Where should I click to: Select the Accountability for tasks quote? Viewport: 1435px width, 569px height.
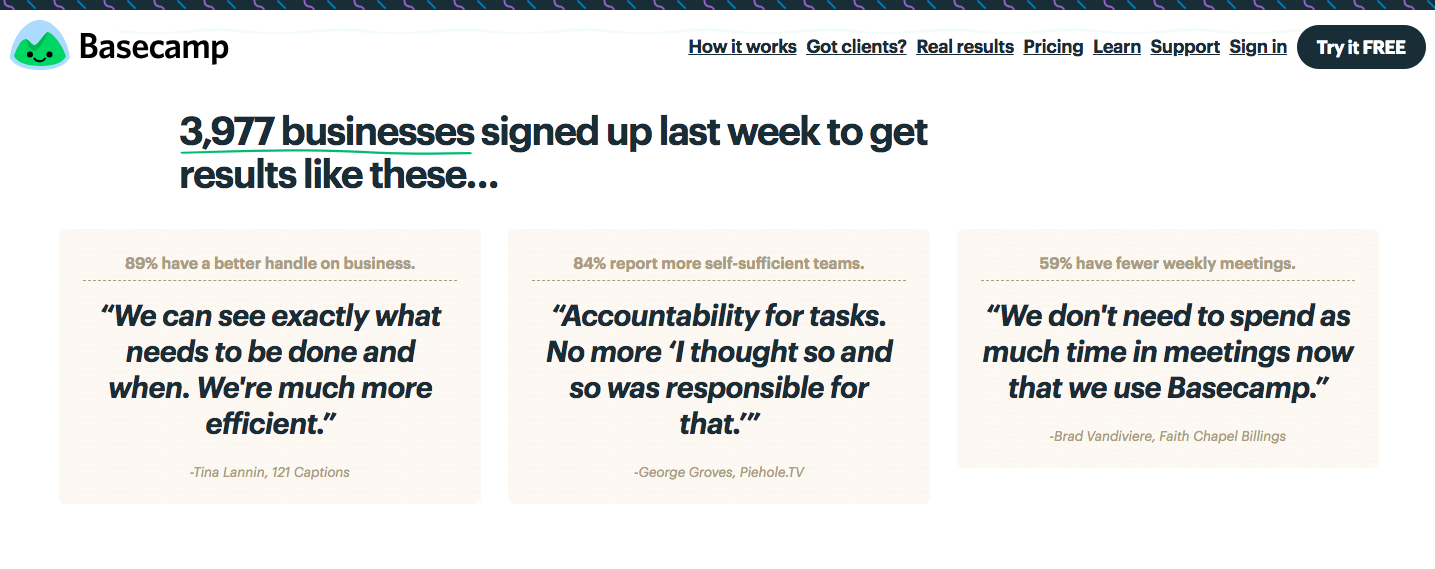718,370
